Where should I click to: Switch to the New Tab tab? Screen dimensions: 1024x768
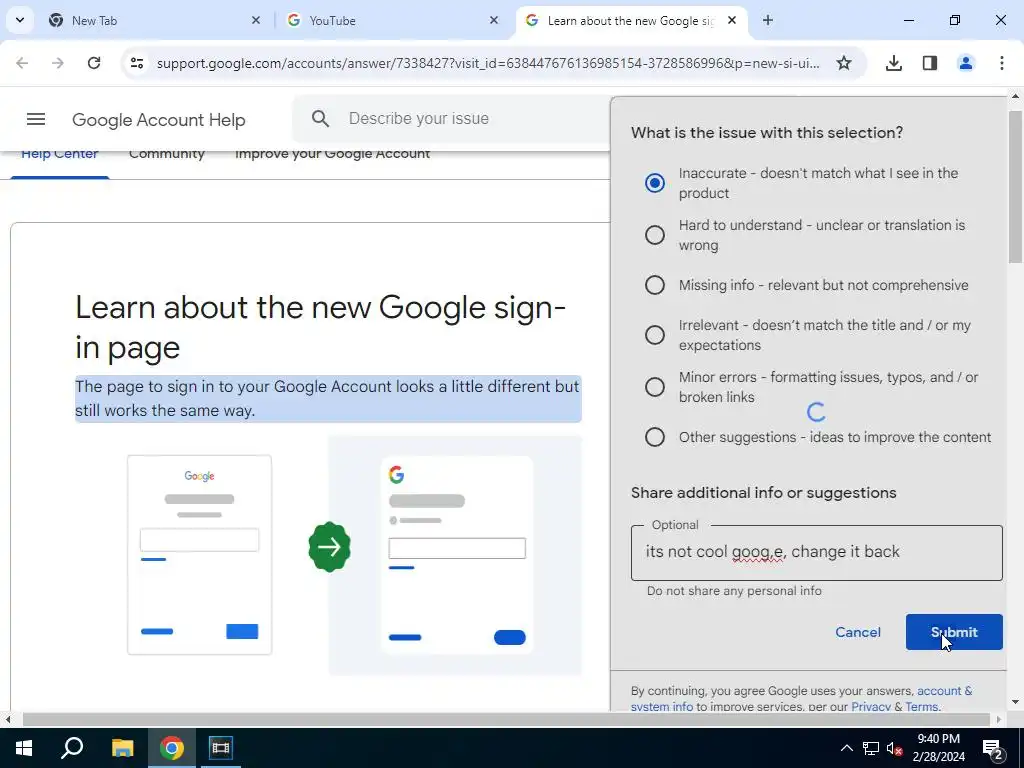[x=155, y=20]
